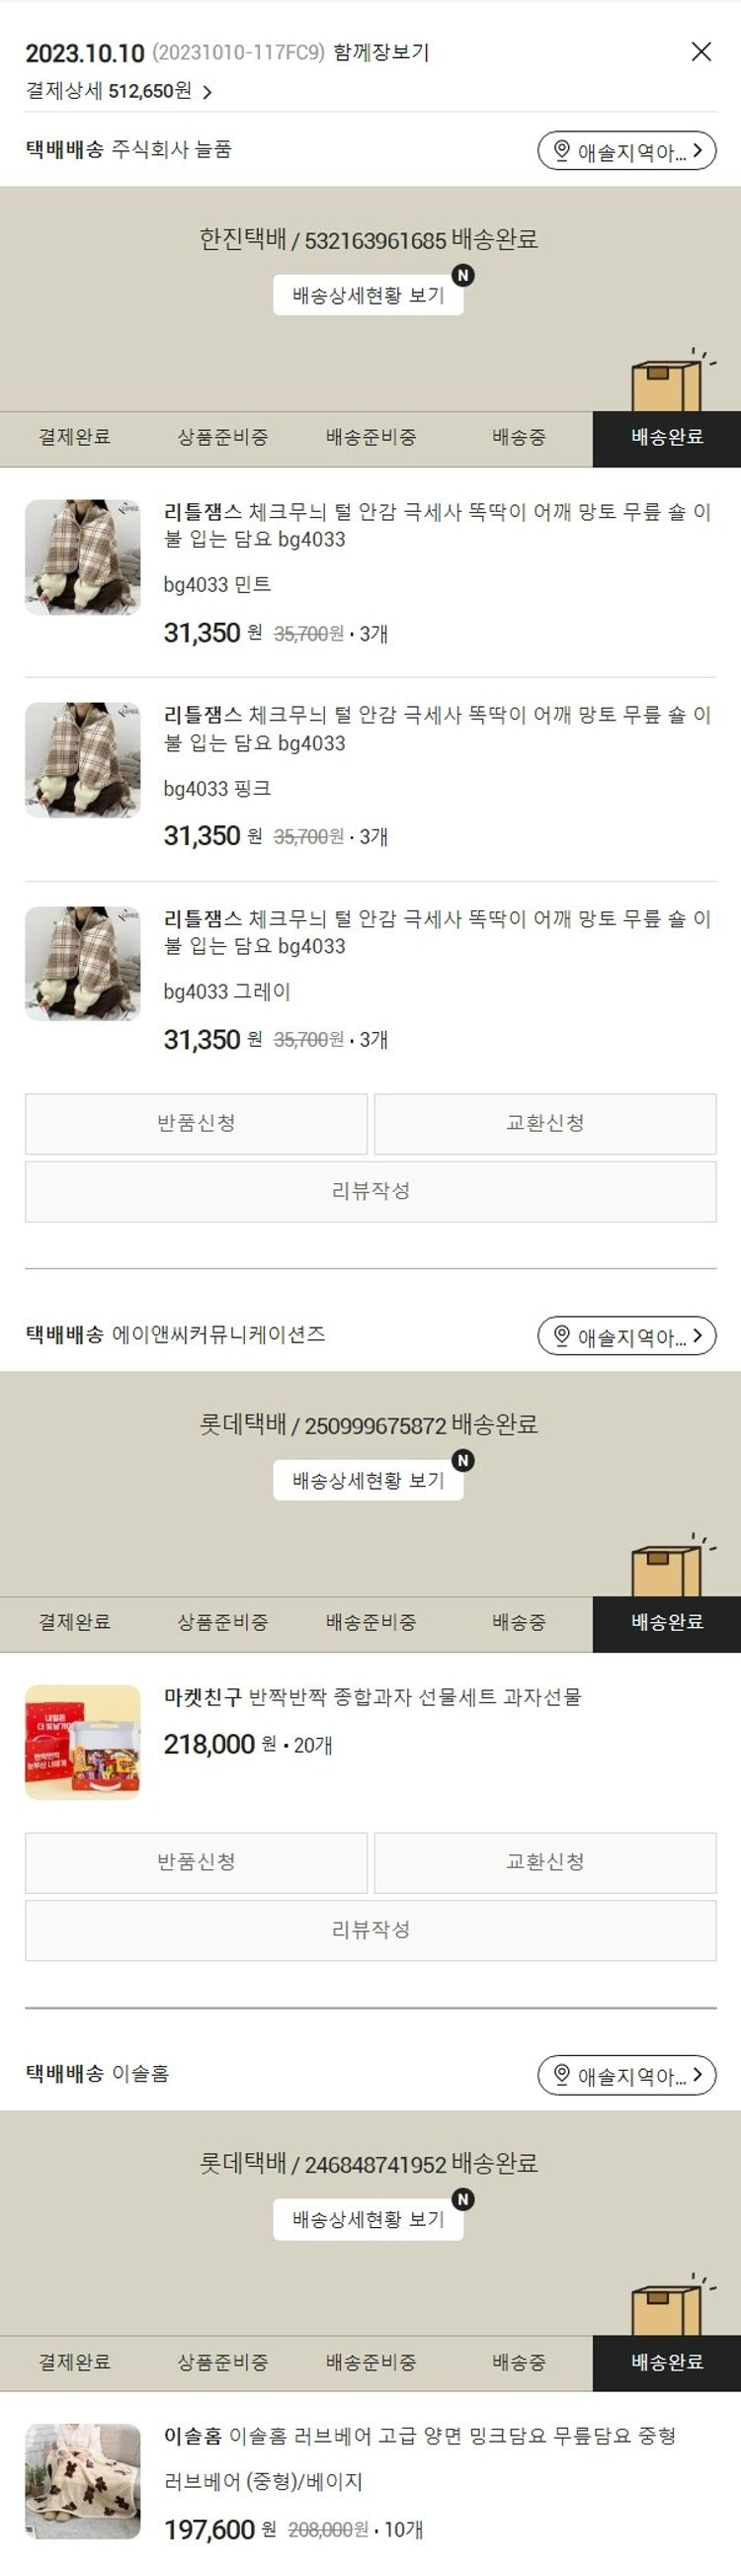Image resolution: width=741 pixels, height=2576 pixels.
Task: Click the delivery box icon in second shipment
Action: tap(669, 1567)
